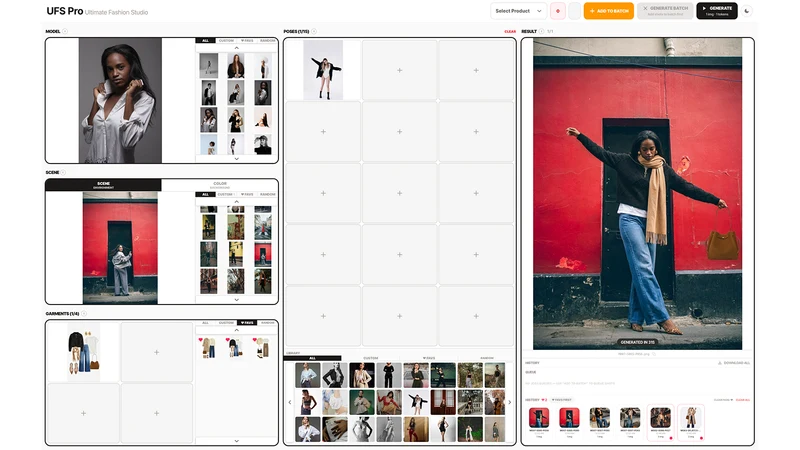Select the ALL tab in the pose library
The image size is (800, 450).
pos(312,358)
